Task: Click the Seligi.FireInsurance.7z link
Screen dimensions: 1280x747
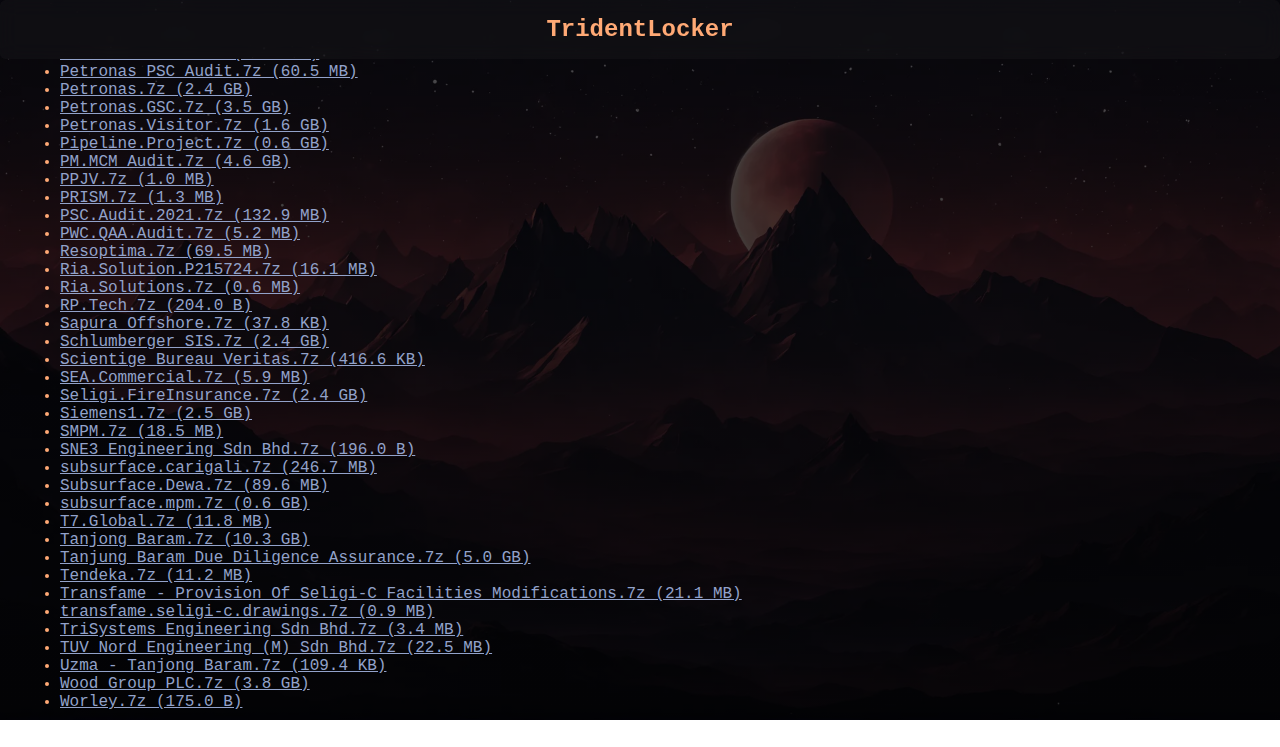Action: tap(213, 396)
